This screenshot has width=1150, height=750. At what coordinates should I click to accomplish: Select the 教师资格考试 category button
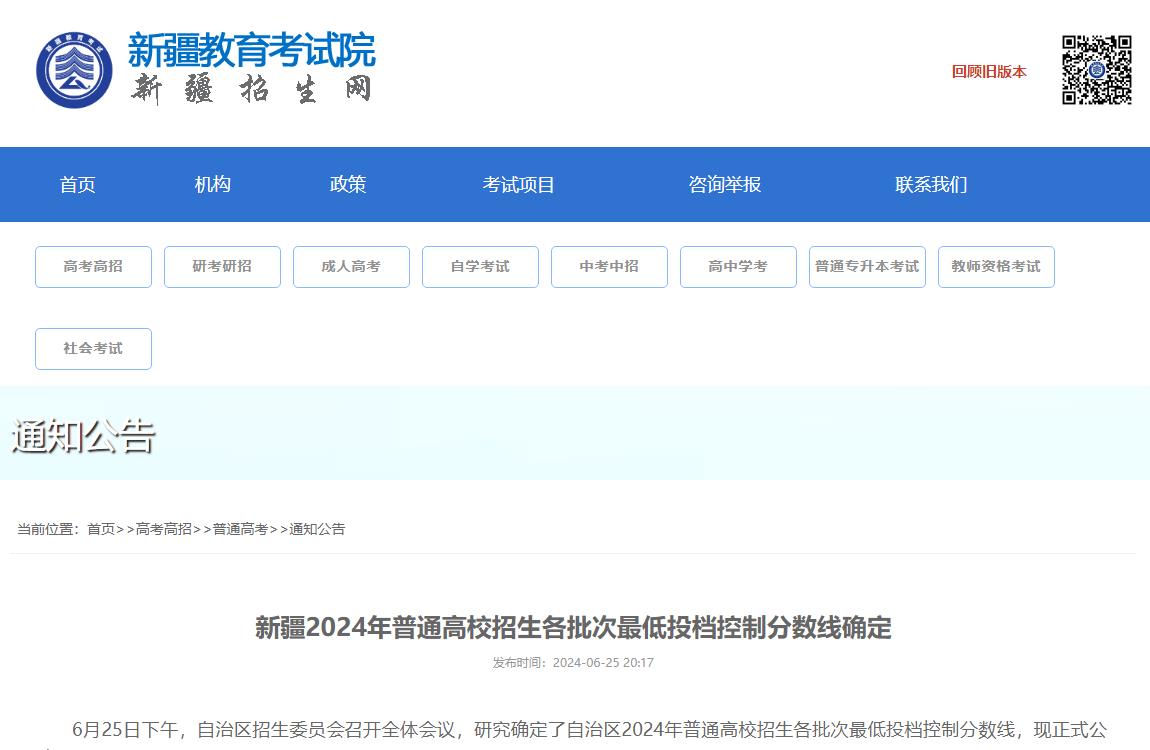coord(996,266)
